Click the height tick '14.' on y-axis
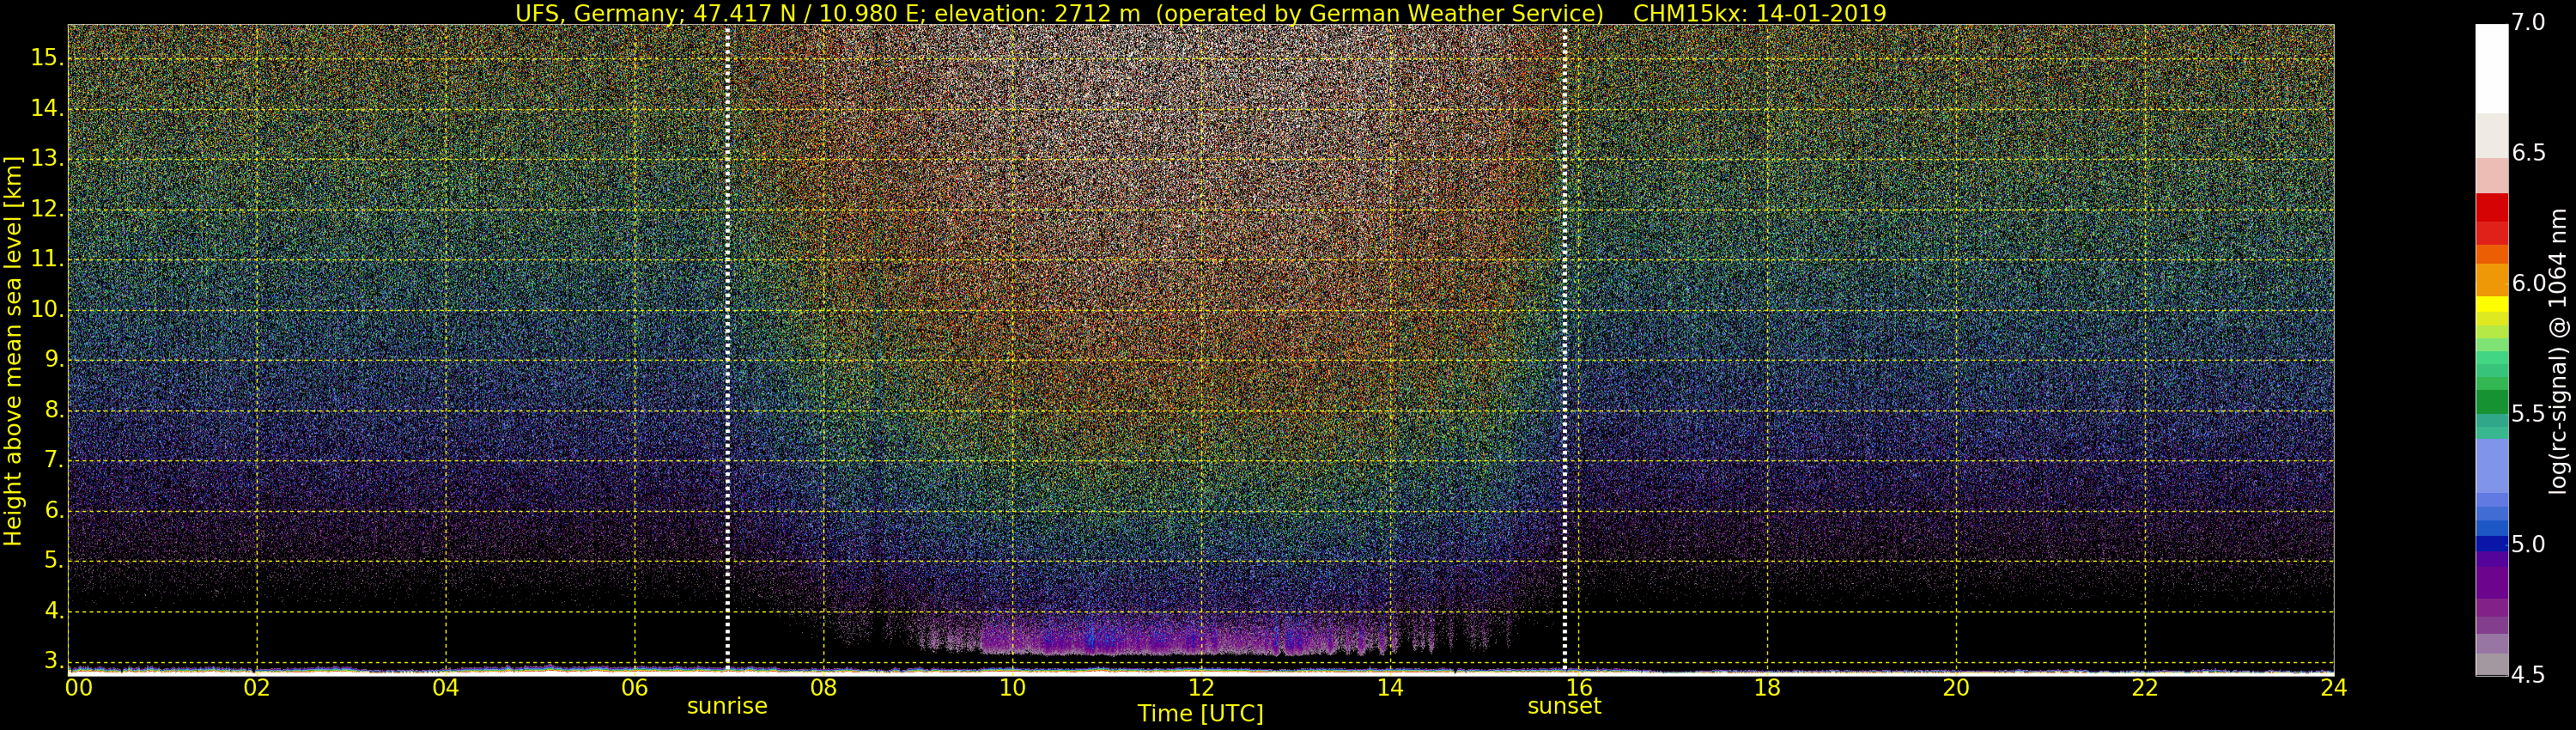Viewport: 2576px width, 730px height. tap(47, 108)
